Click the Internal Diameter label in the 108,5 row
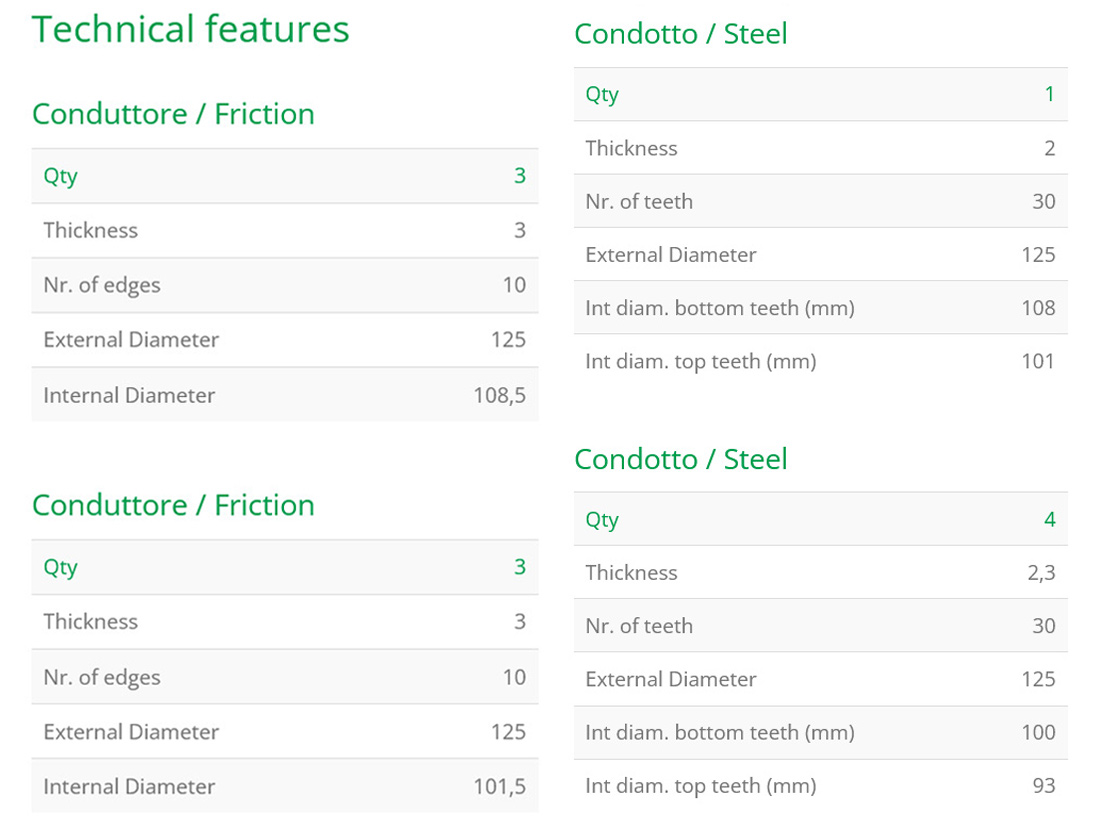The image size is (1100, 825). [129, 395]
